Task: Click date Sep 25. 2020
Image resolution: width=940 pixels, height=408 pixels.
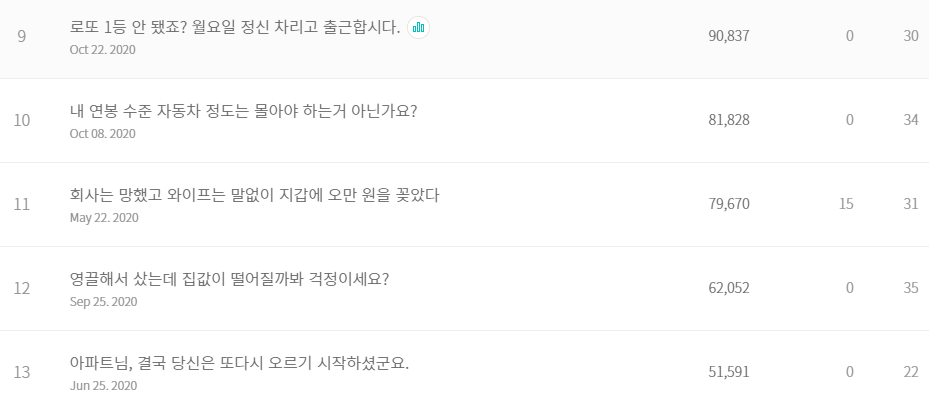Action: click(x=103, y=301)
